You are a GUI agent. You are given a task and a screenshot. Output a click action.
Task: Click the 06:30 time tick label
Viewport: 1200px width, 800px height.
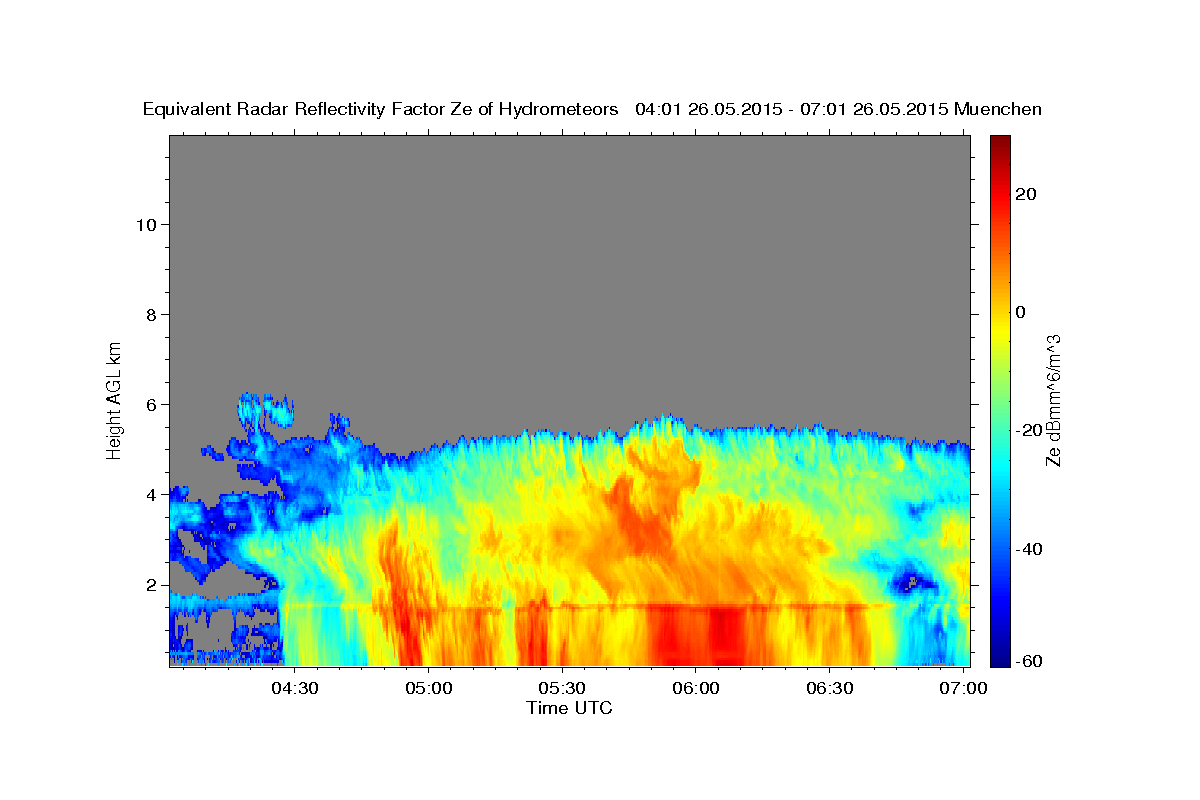[x=828, y=688]
